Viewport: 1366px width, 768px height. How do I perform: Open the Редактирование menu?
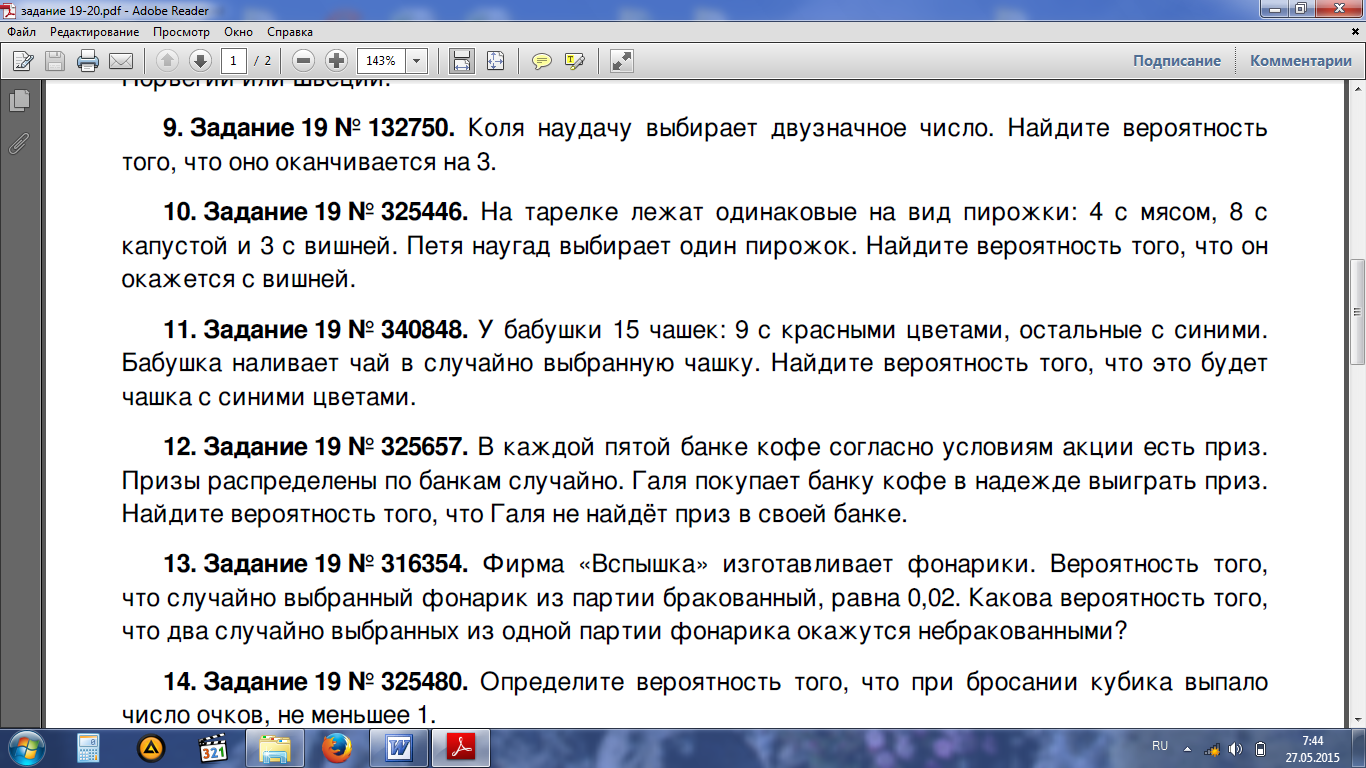coord(95,32)
